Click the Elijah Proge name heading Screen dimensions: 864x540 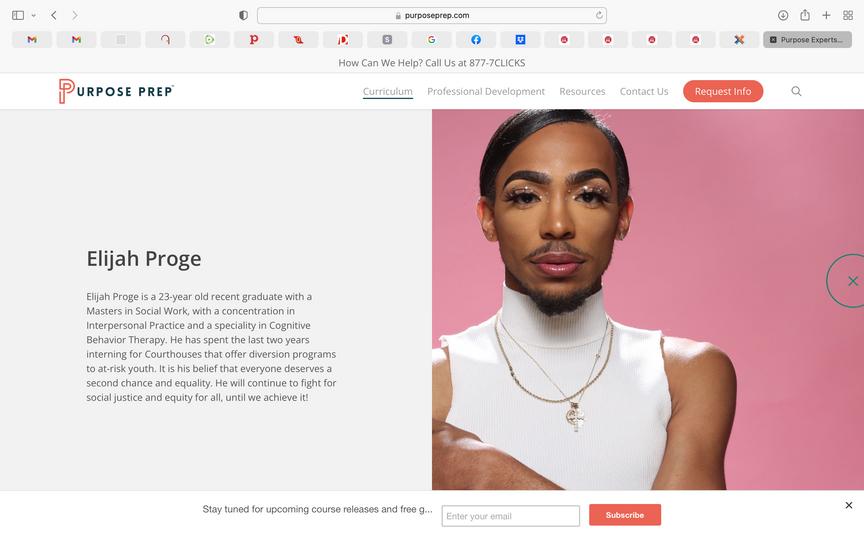pos(144,259)
